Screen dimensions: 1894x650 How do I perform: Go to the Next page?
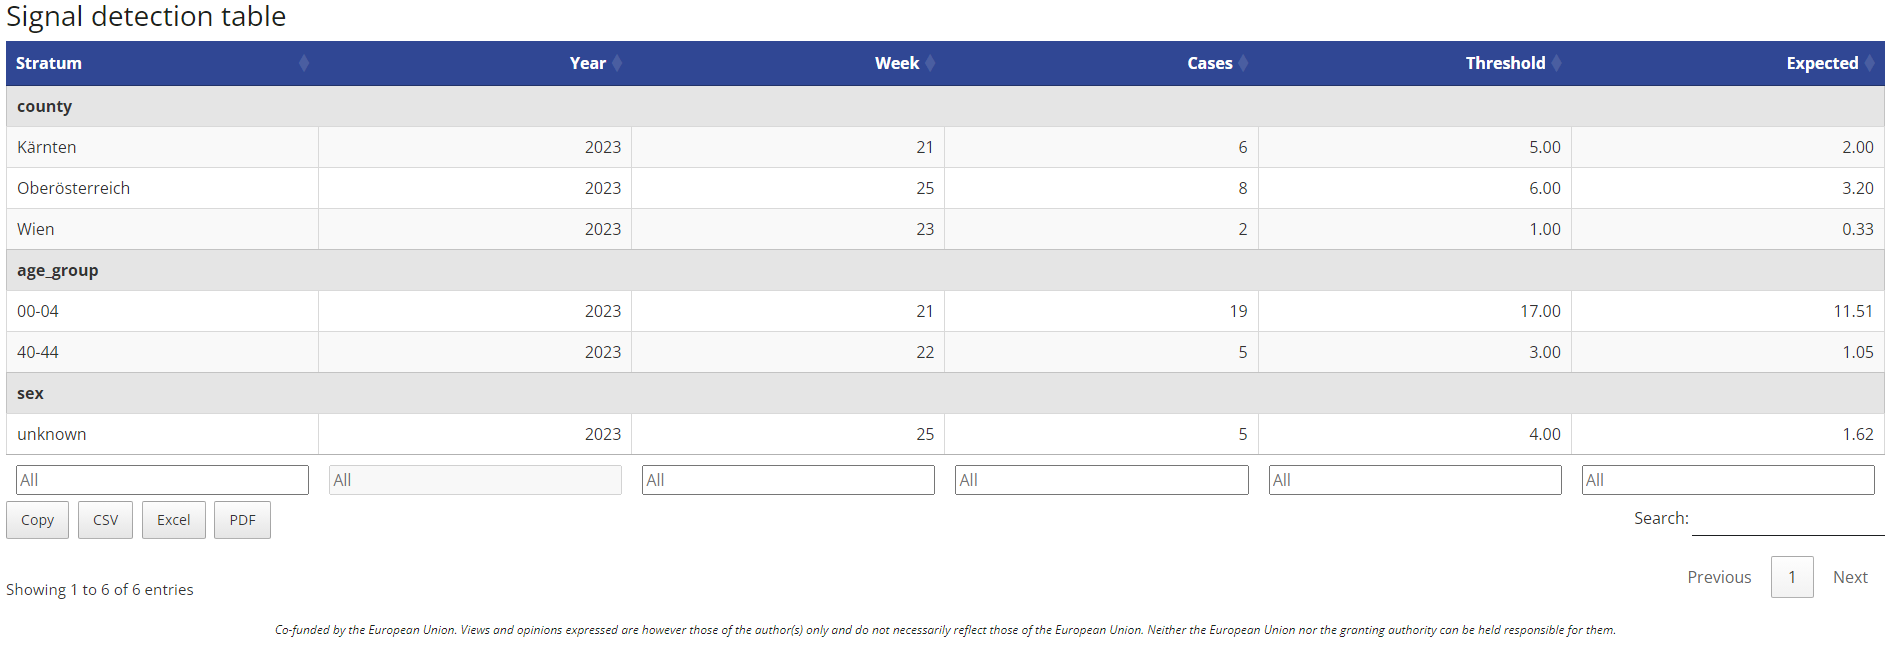1850,577
